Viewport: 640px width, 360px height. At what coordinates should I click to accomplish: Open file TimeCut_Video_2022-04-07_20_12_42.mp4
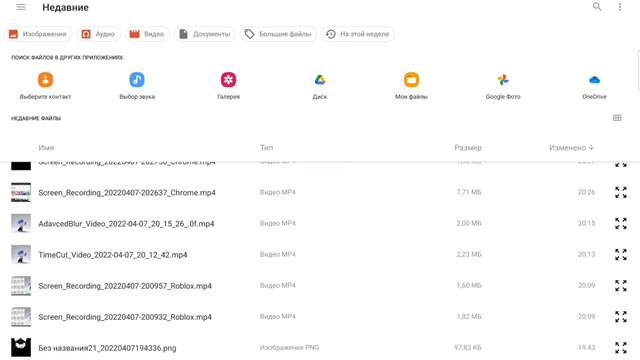(113, 255)
